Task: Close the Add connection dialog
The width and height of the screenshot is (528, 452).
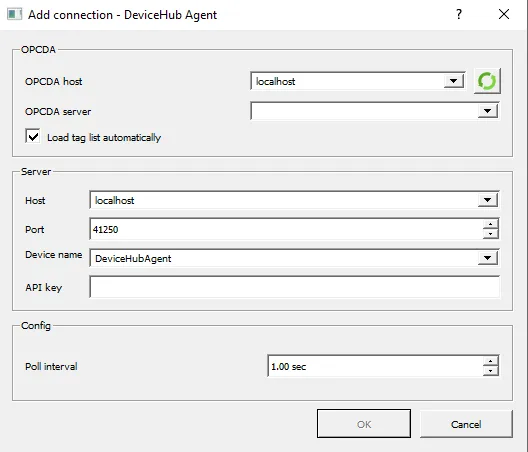Action: point(504,14)
